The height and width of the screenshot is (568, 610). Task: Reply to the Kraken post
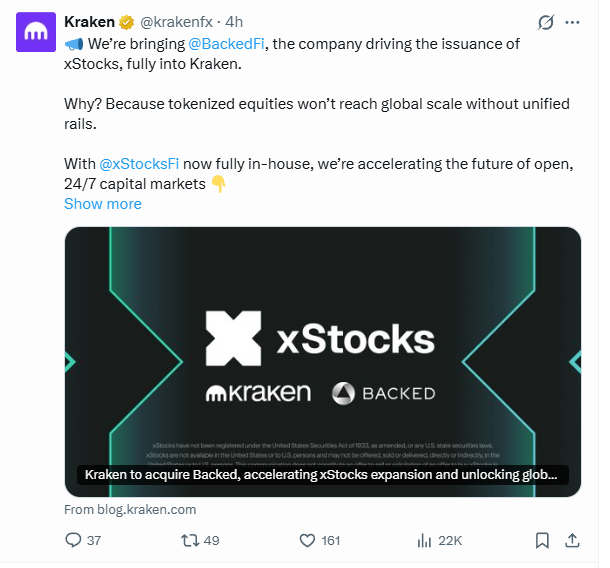point(72,540)
